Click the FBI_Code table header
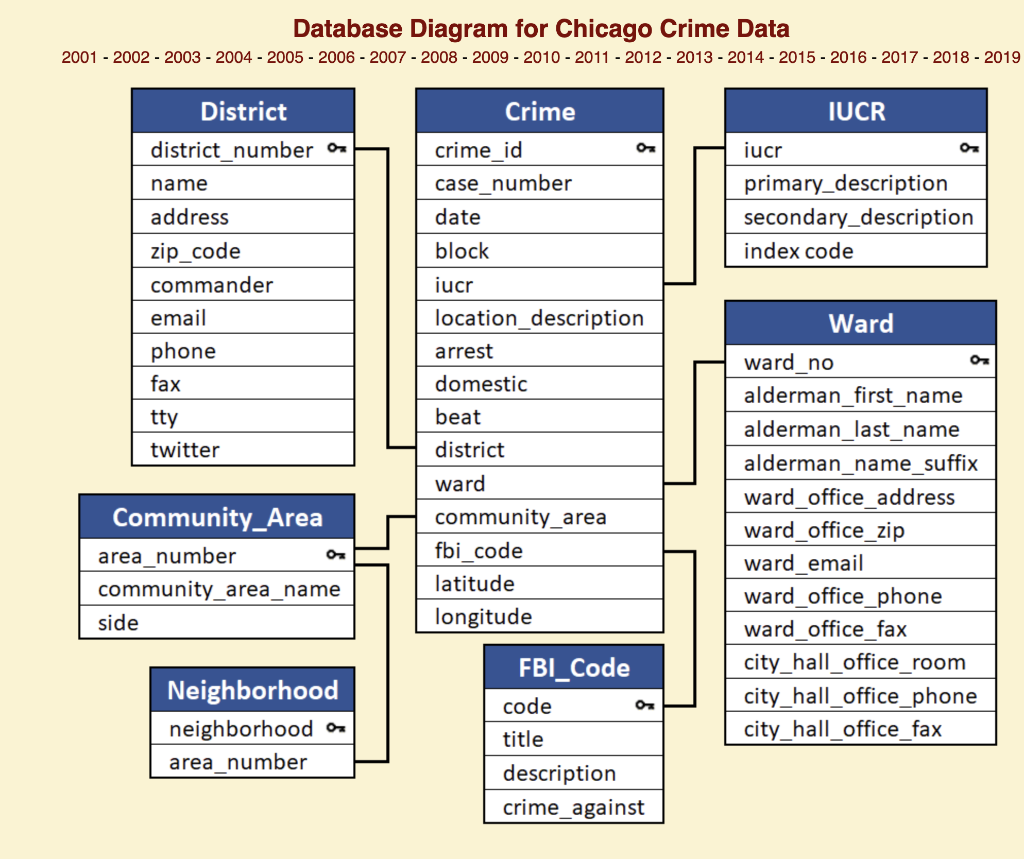The width and height of the screenshot is (1024, 859). 573,668
